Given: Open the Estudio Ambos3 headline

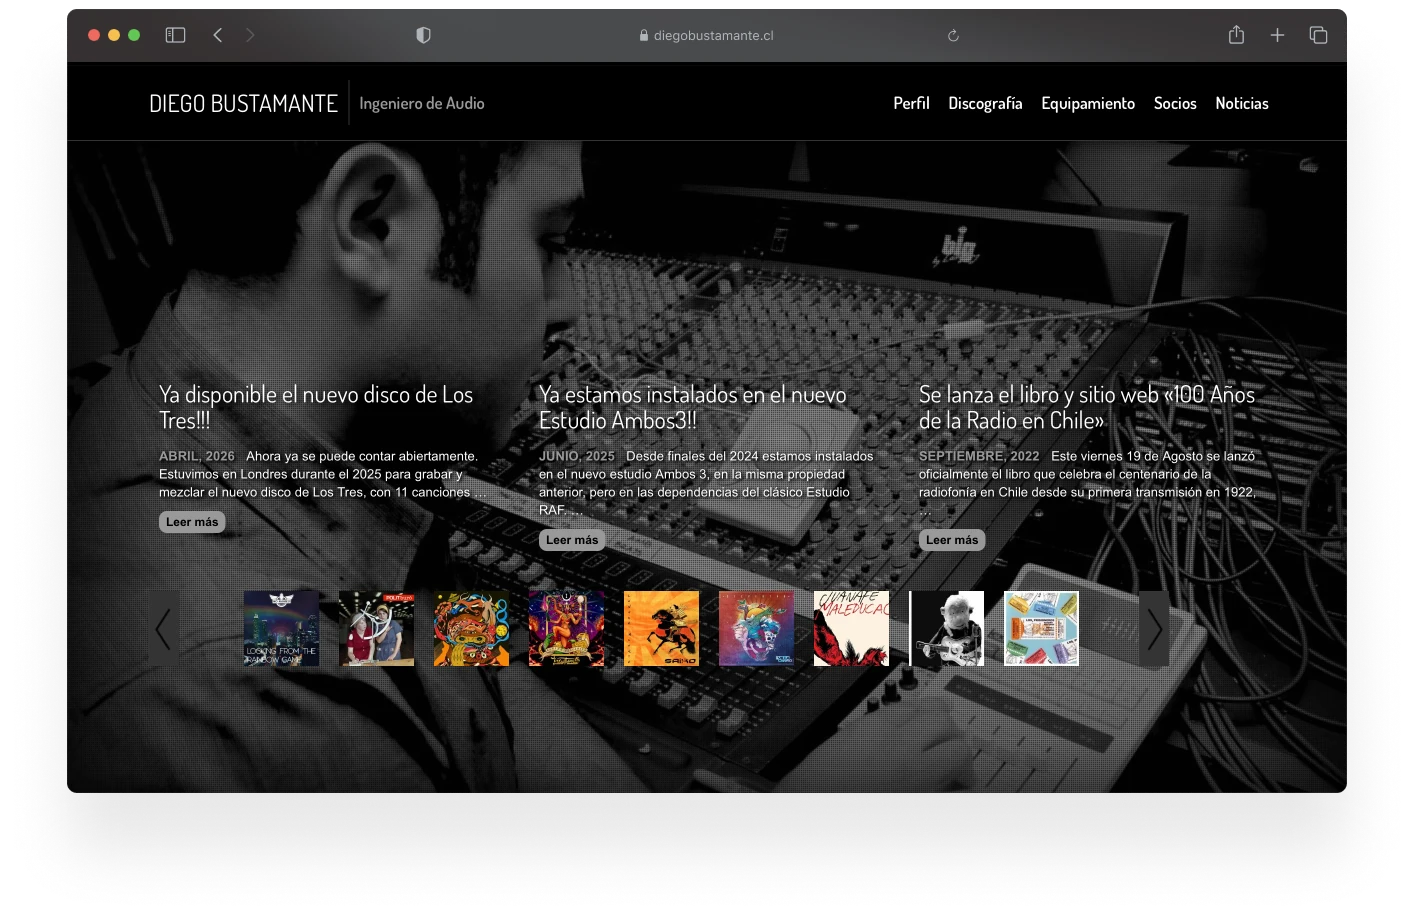Looking at the screenshot, I should [692, 407].
